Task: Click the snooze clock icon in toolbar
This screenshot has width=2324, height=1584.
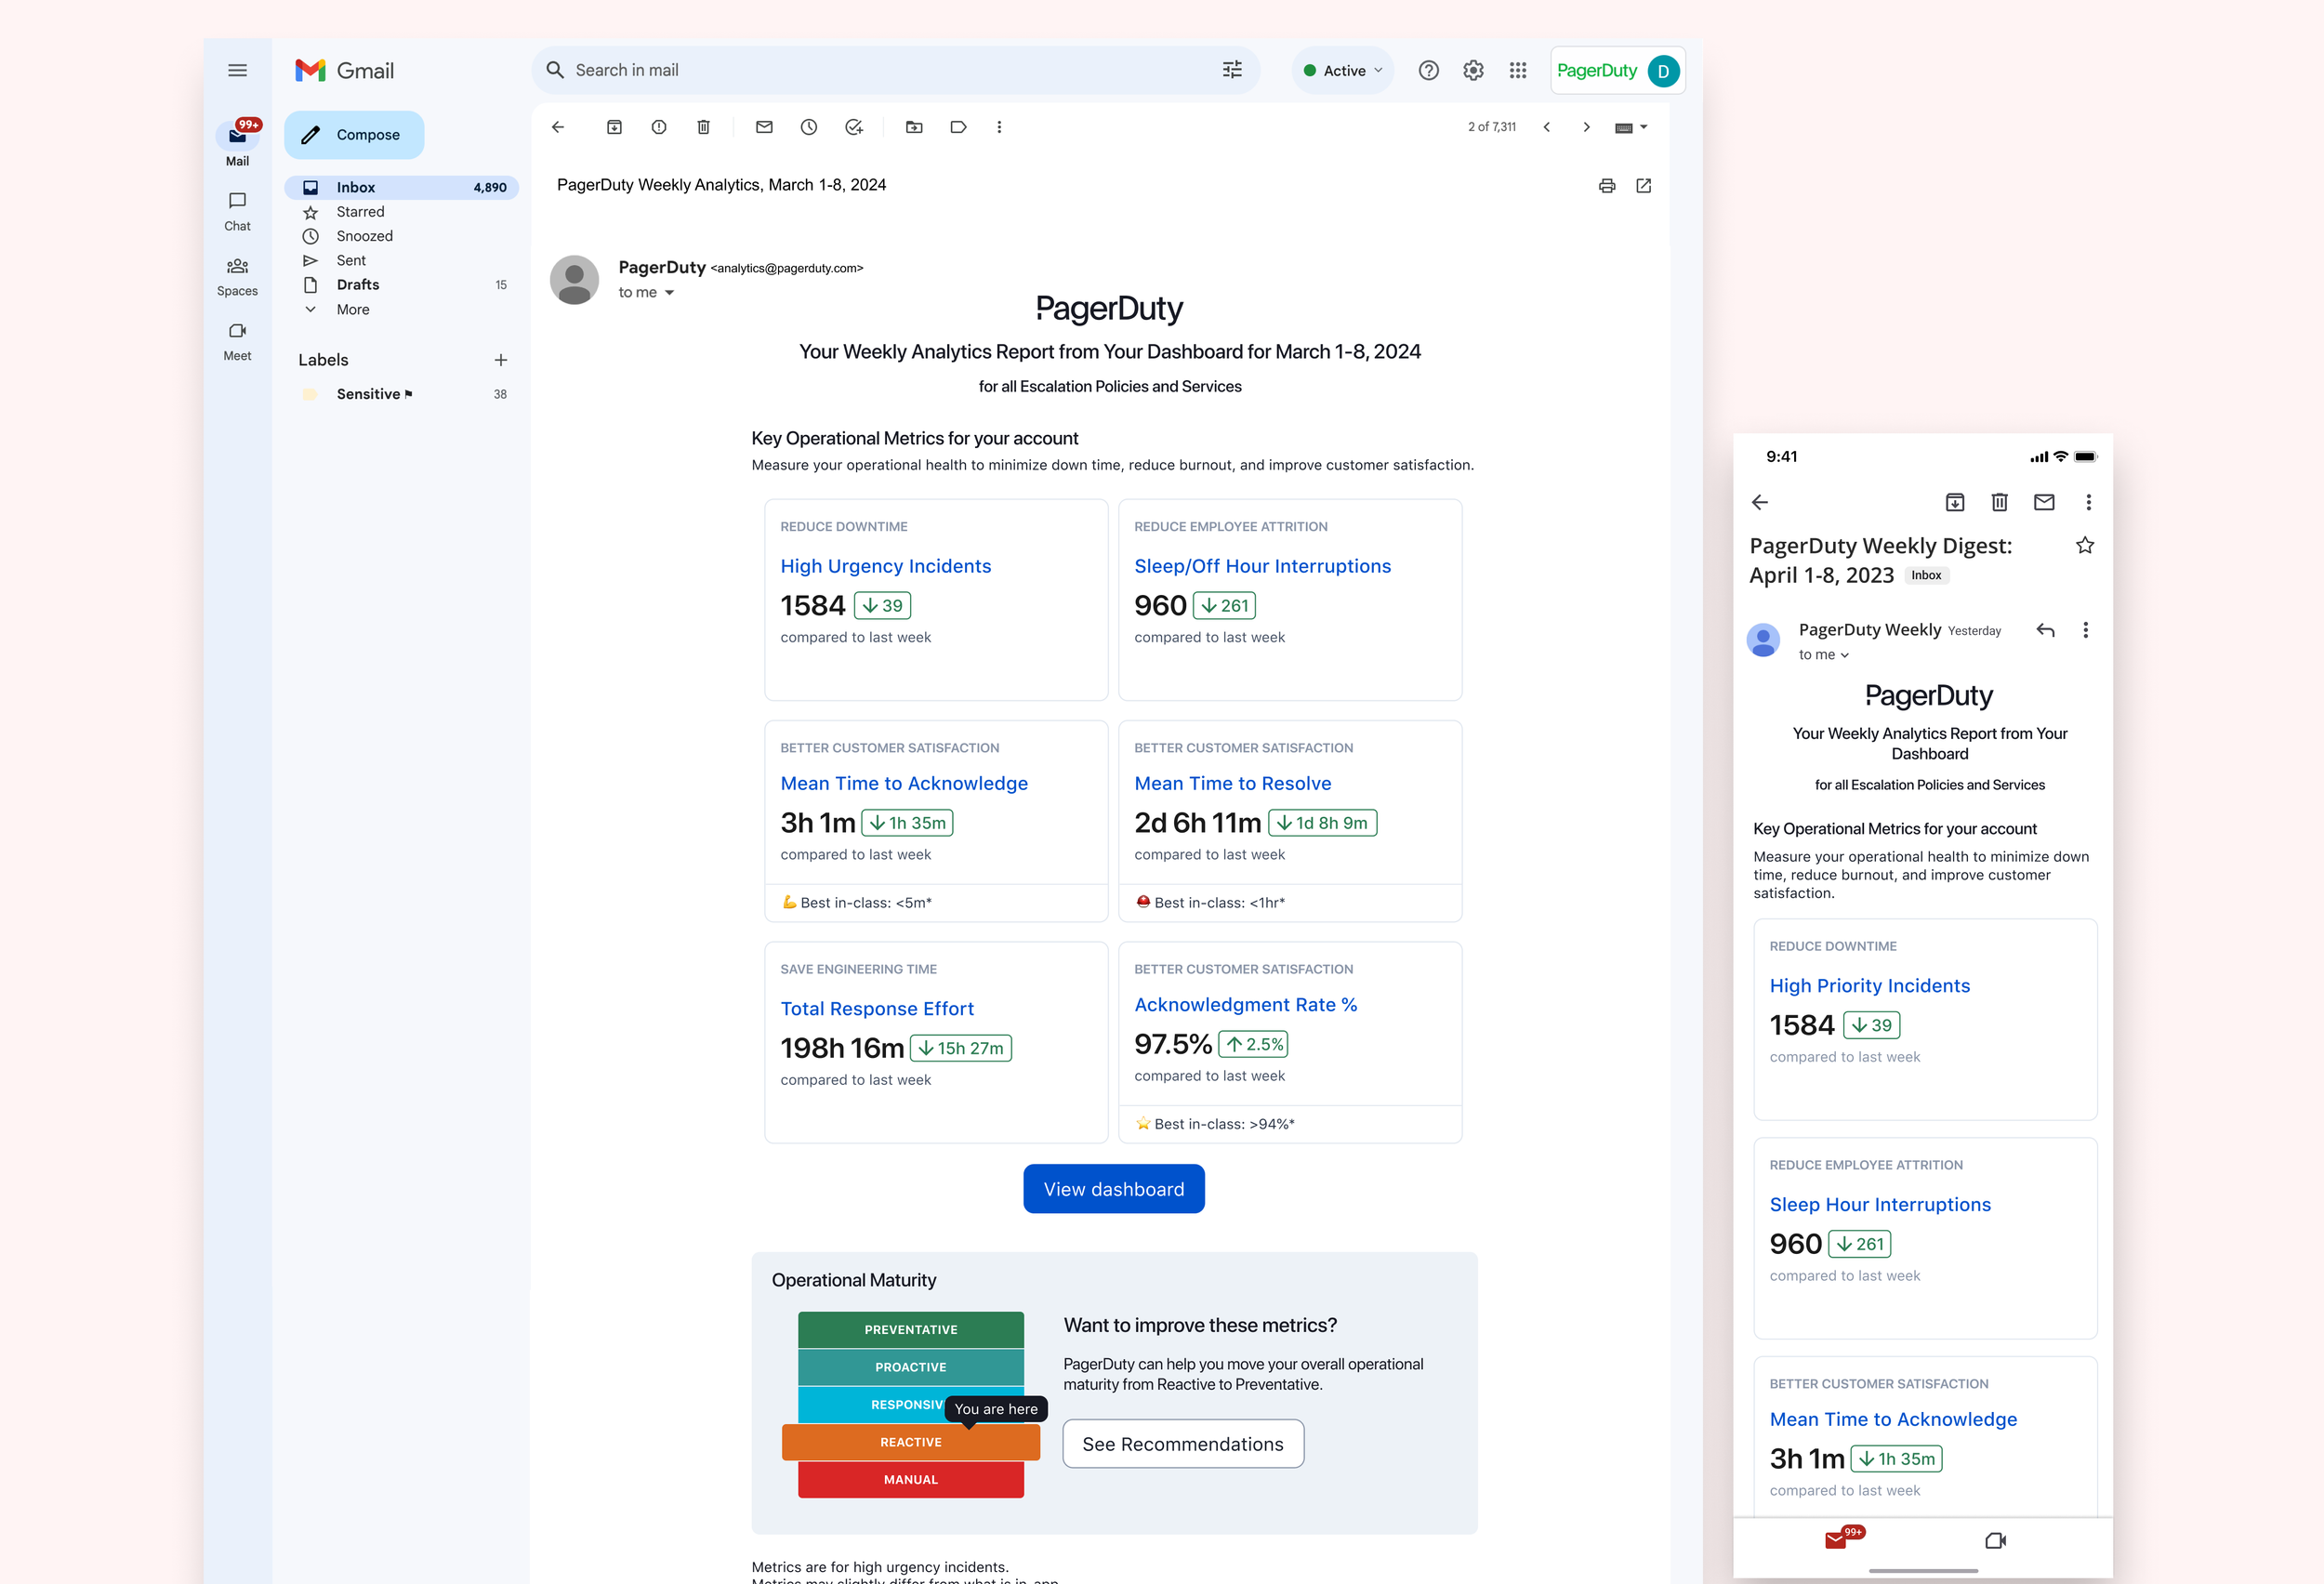Action: 808,127
